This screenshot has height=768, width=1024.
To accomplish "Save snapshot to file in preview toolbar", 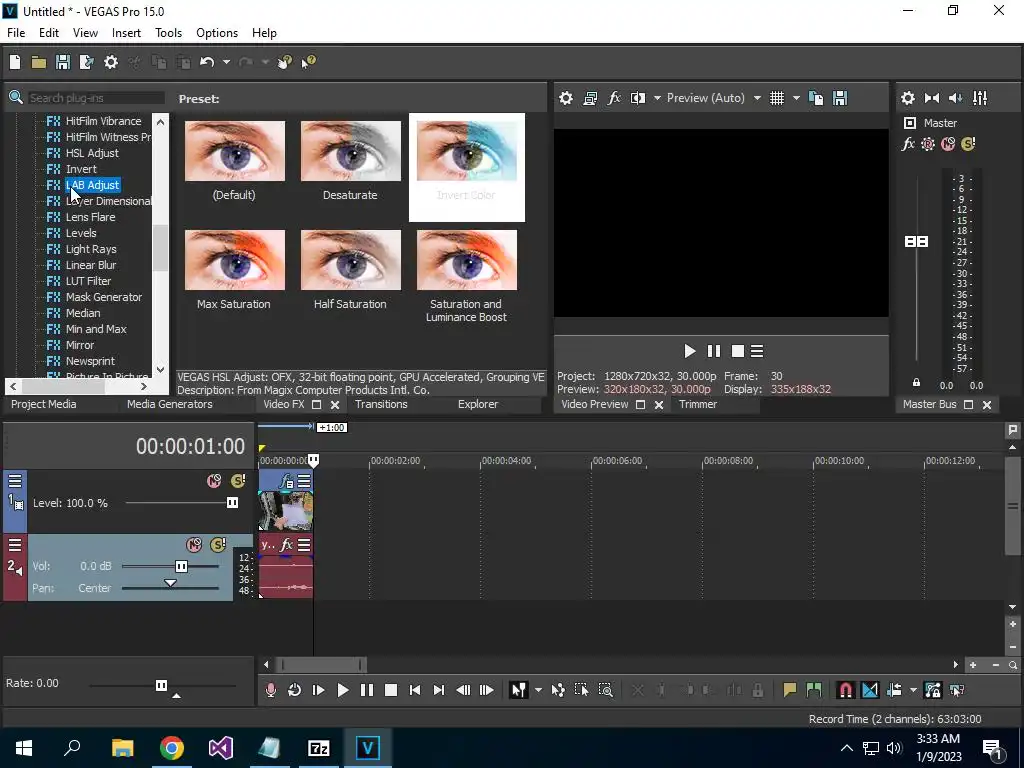I will point(840,98).
